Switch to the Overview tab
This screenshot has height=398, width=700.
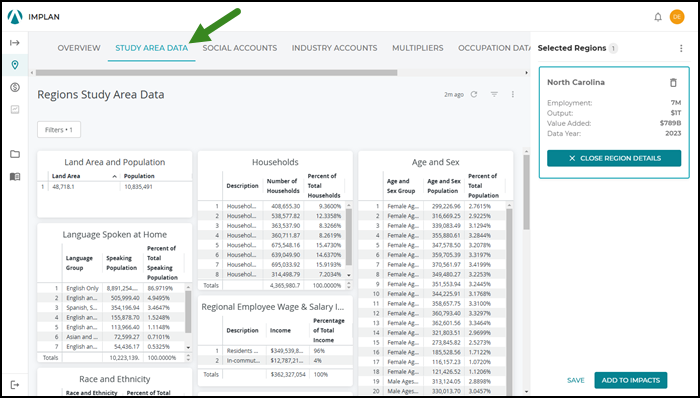(79, 48)
